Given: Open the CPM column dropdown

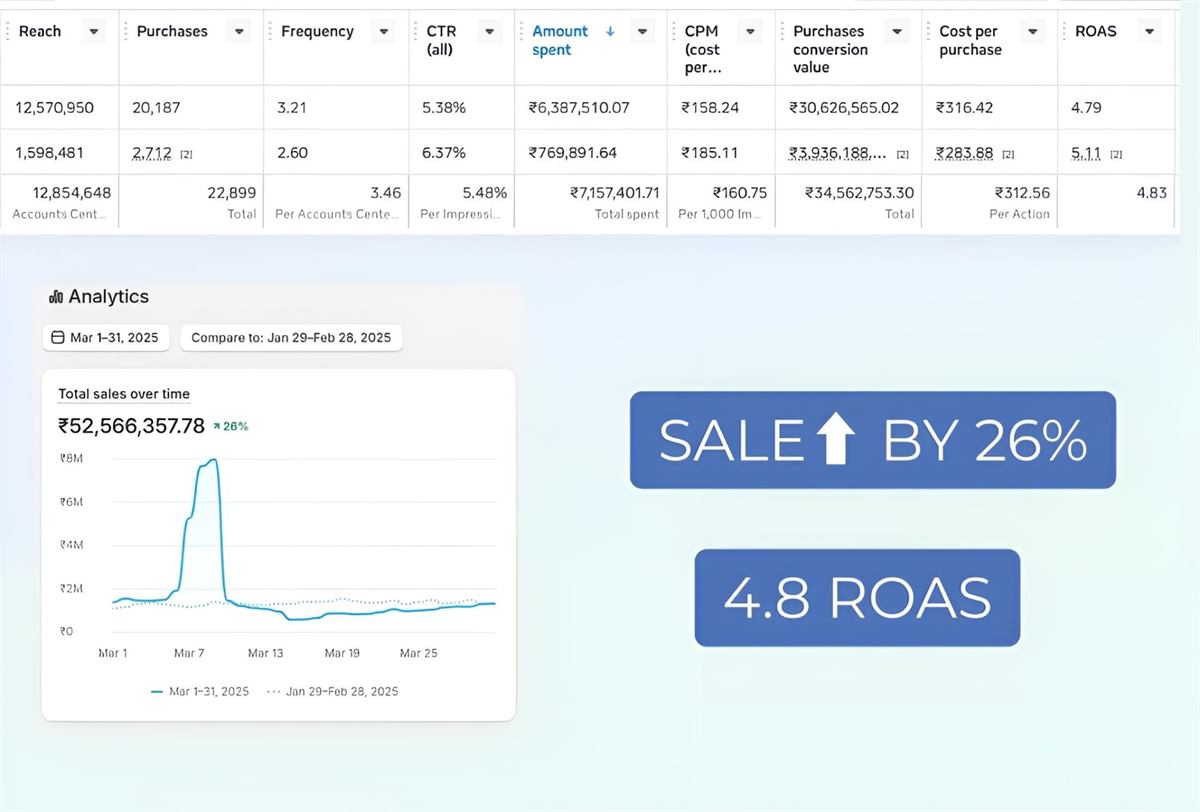Looking at the screenshot, I should point(749,31).
